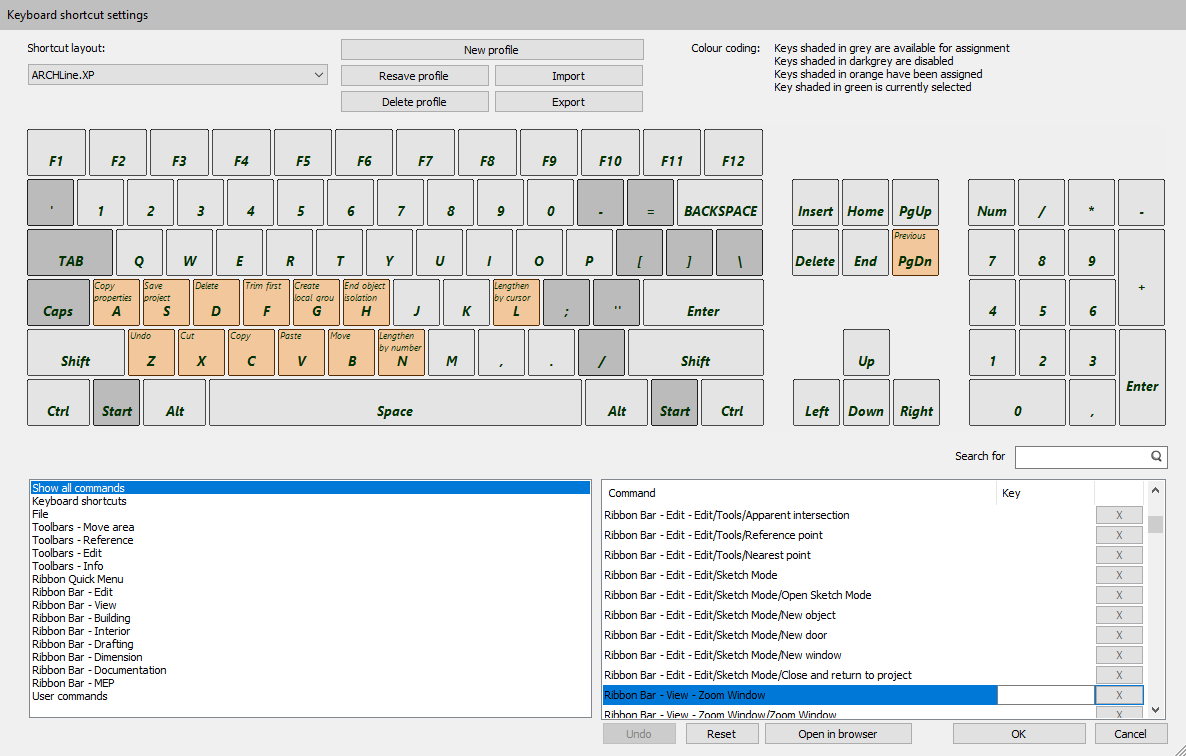This screenshot has height=756, width=1186.
Task: Click the X next to Sketch Mode/New window
Action: pos(1119,655)
